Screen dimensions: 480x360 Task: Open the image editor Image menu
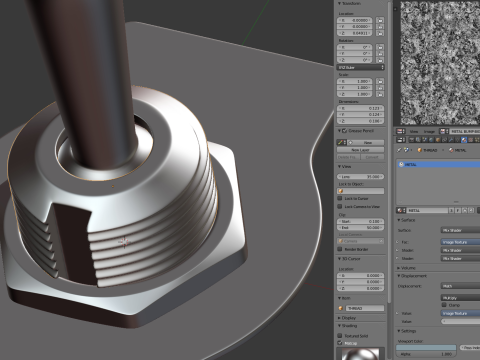click(429, 132)
